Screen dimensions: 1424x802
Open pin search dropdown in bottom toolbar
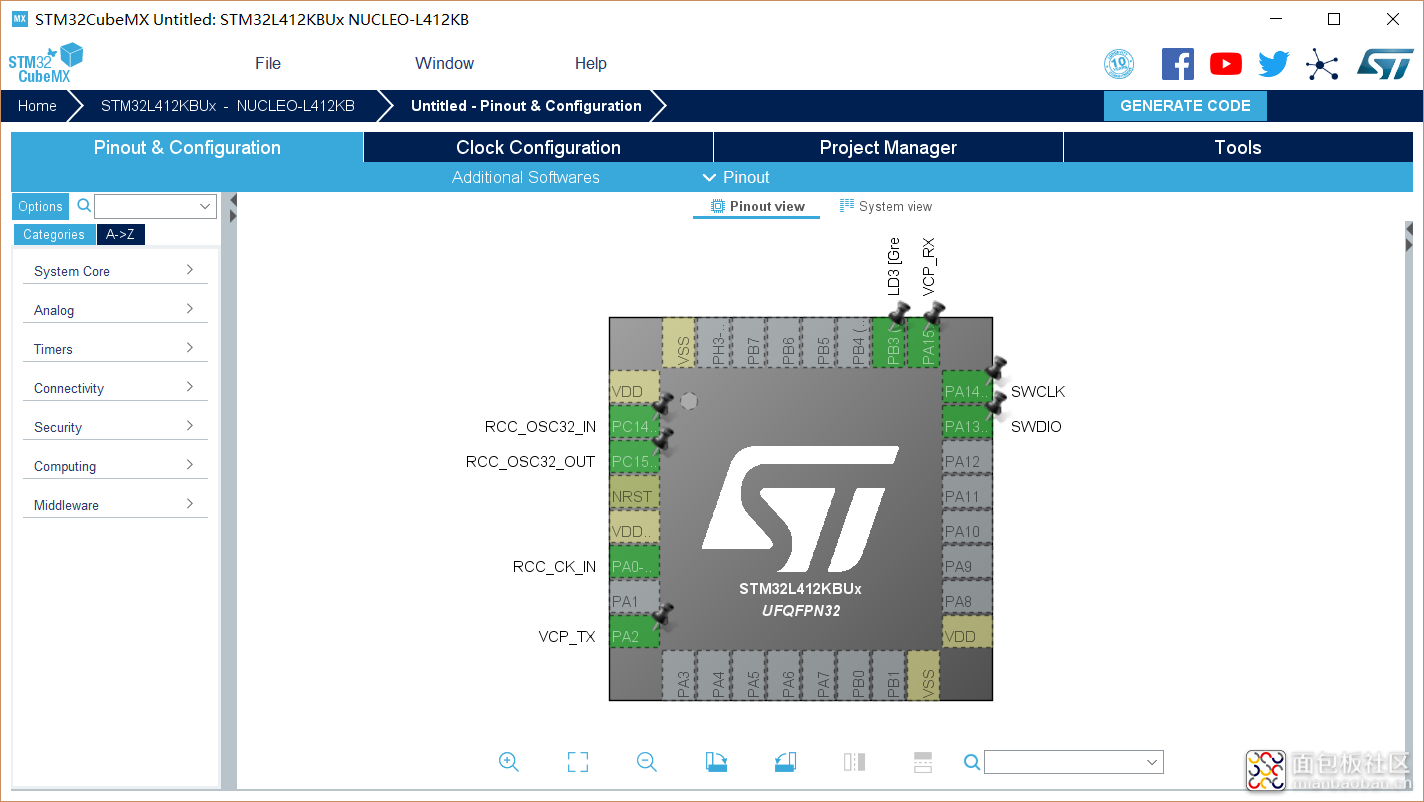(1151, 763)
